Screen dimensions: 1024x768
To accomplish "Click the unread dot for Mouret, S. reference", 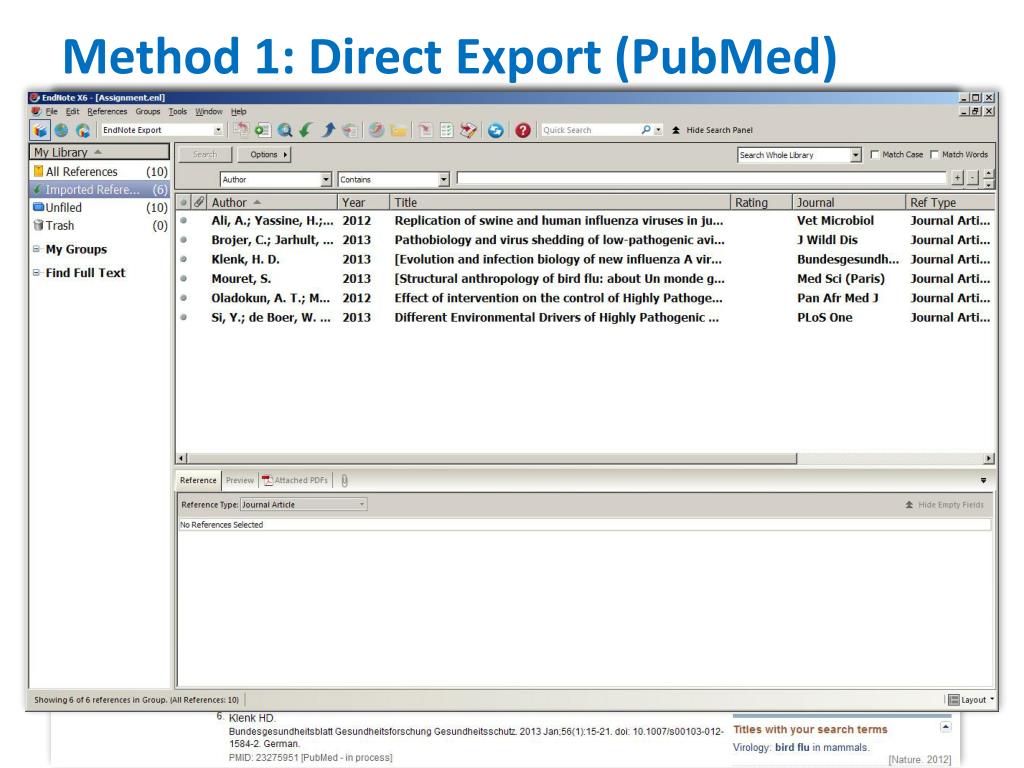I will click(184, 279).
